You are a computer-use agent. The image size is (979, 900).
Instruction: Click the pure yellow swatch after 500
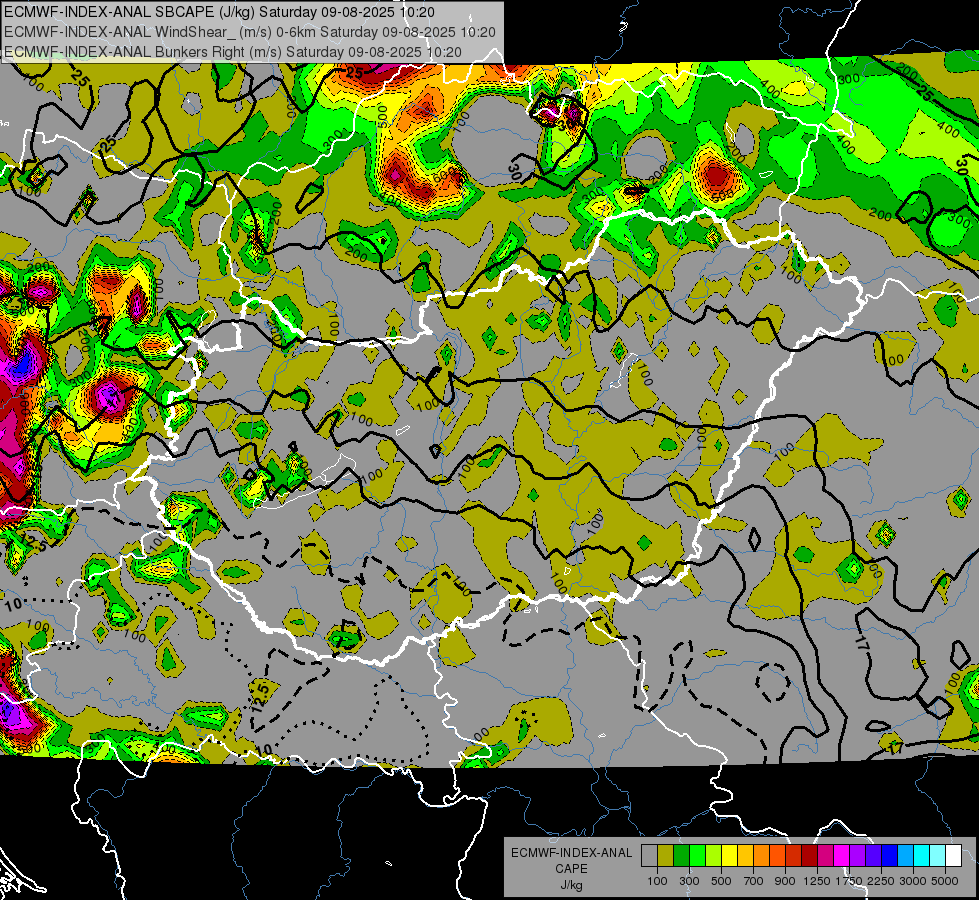click(x=729, y=855)
